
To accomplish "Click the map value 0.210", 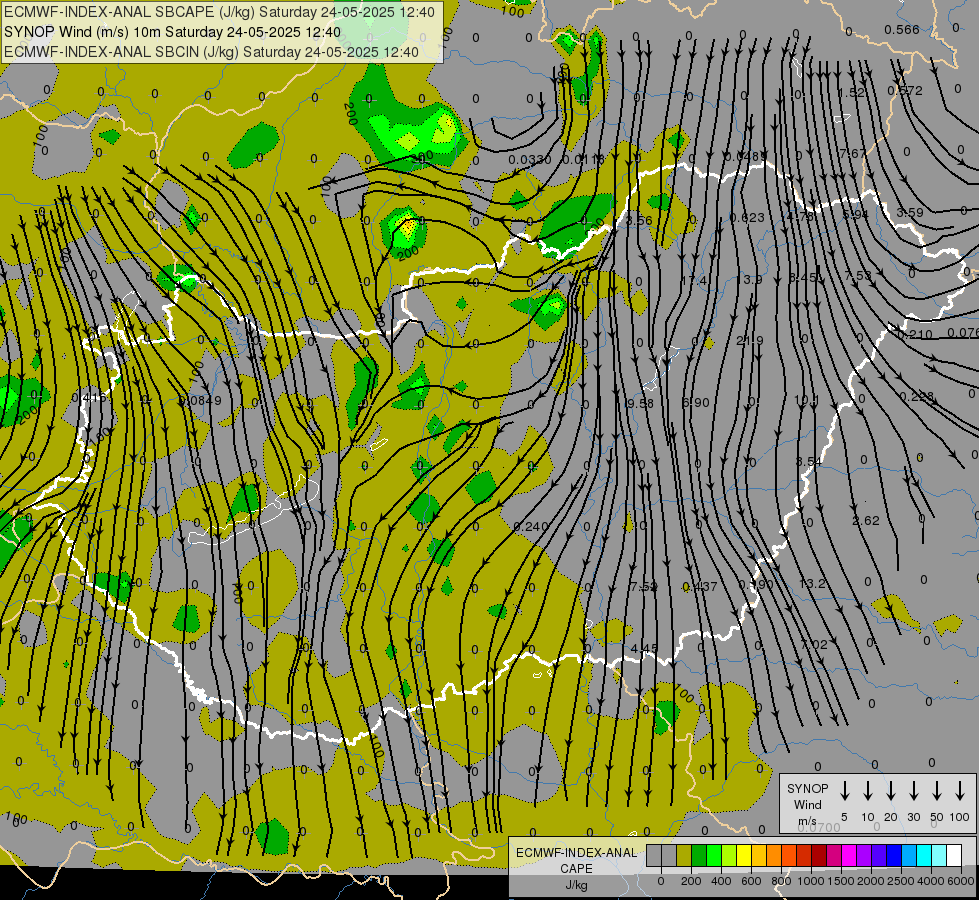I will (915, 334).
